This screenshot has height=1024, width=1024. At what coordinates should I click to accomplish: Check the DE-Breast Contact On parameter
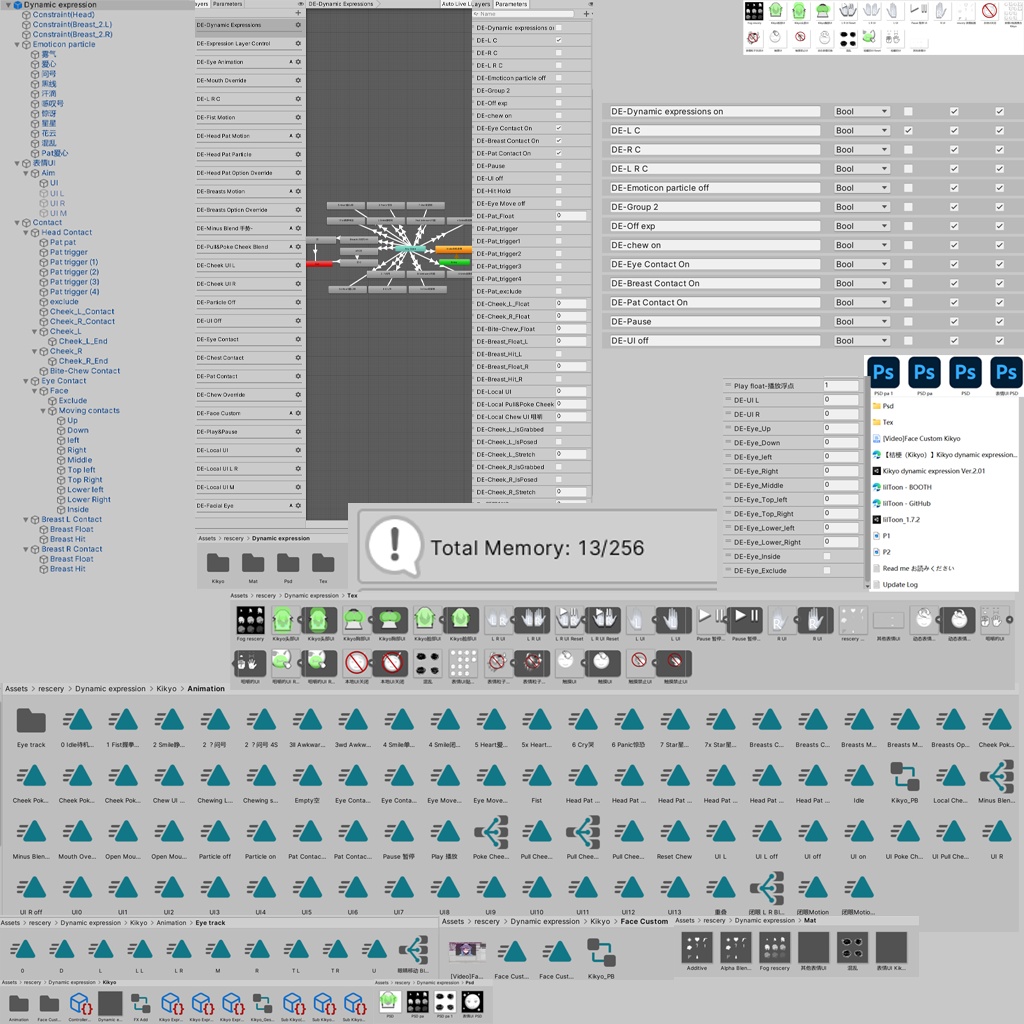tap(908, 283)
